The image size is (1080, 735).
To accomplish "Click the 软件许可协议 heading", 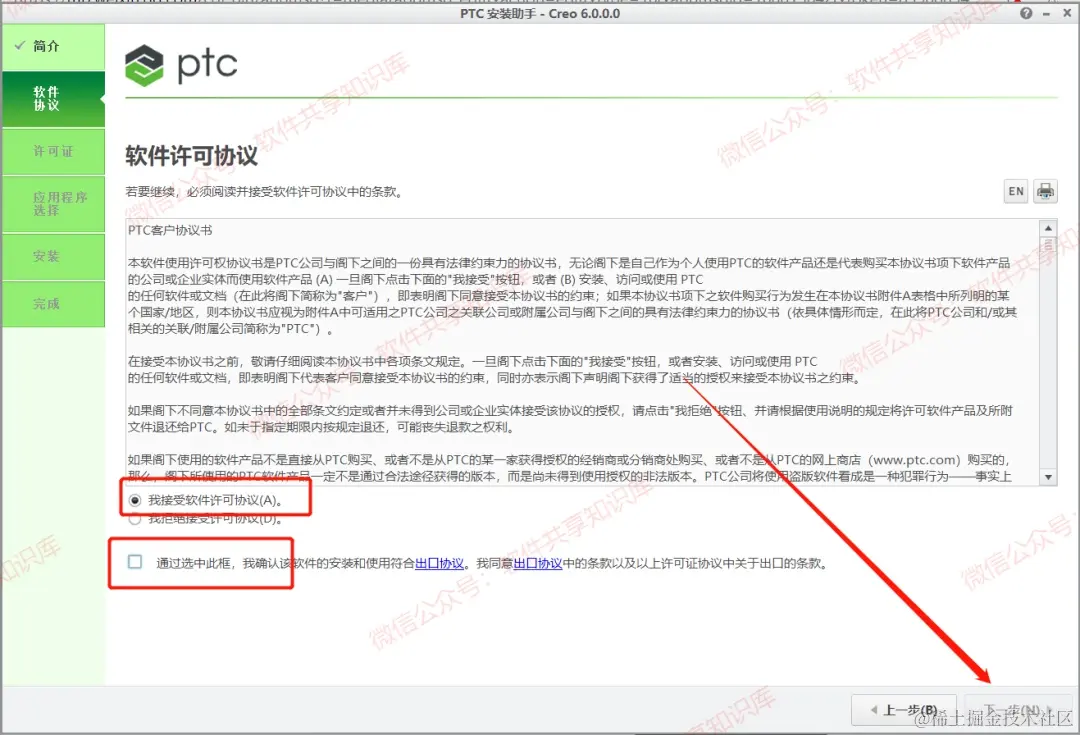I will [191, 156].
